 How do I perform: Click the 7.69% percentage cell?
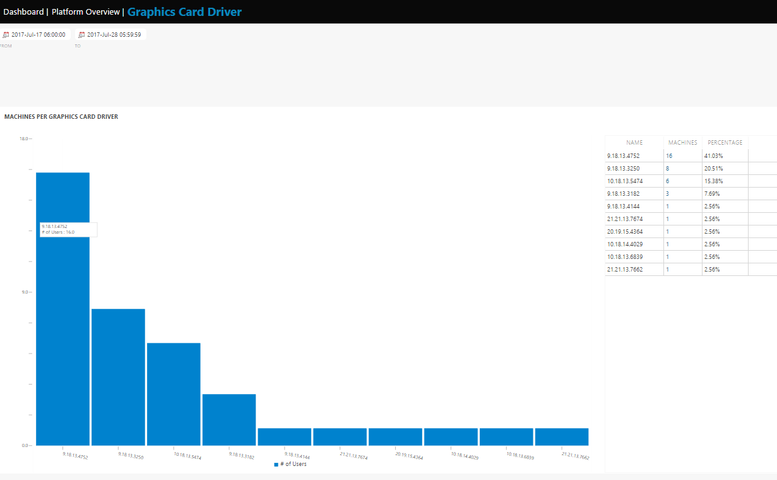(x=712, y=194)
